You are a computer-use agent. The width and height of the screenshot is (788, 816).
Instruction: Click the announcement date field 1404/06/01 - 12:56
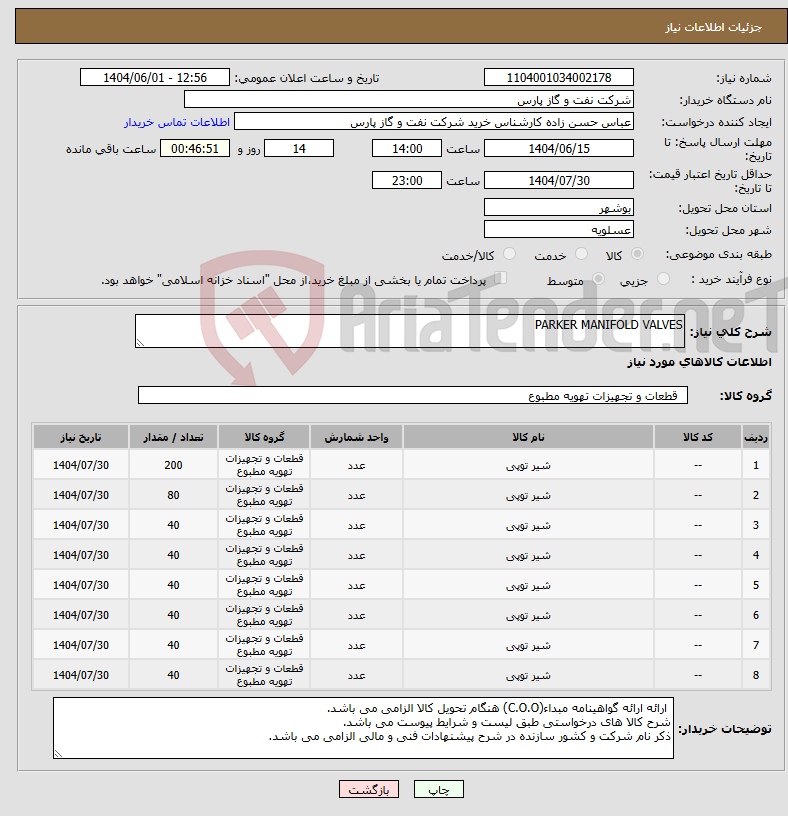(155, 78)
